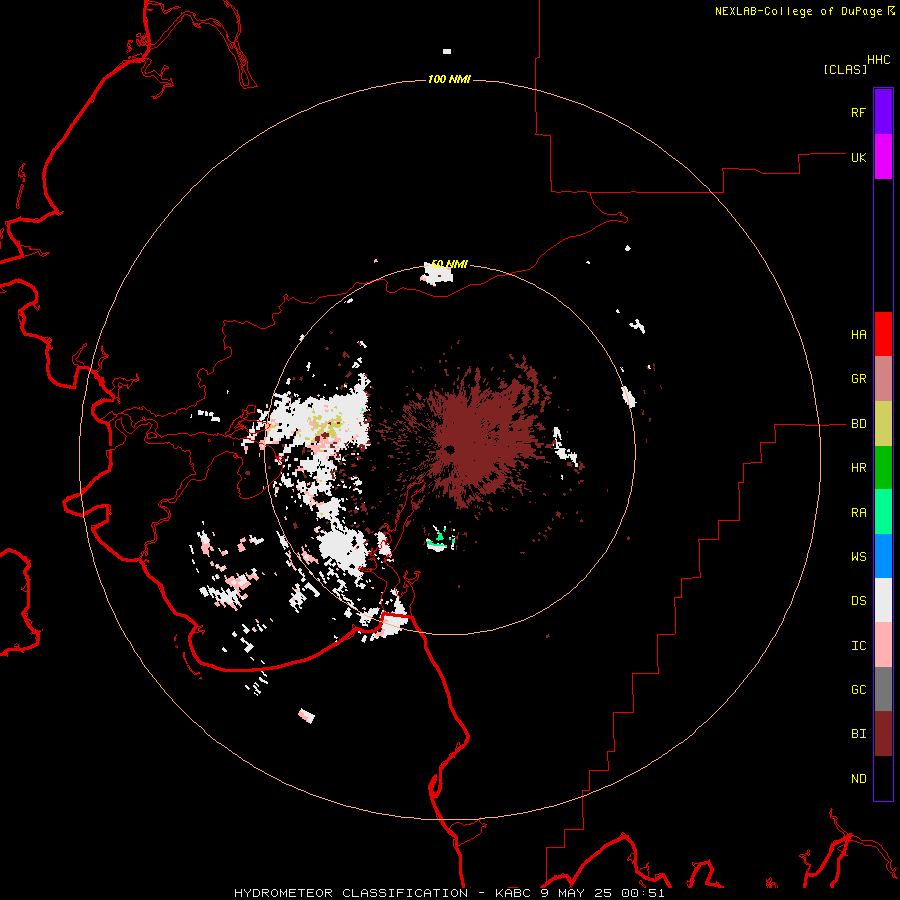Pick the RA rain legend color block
This screenshot has width=900, height=900.
pos(883,512)
